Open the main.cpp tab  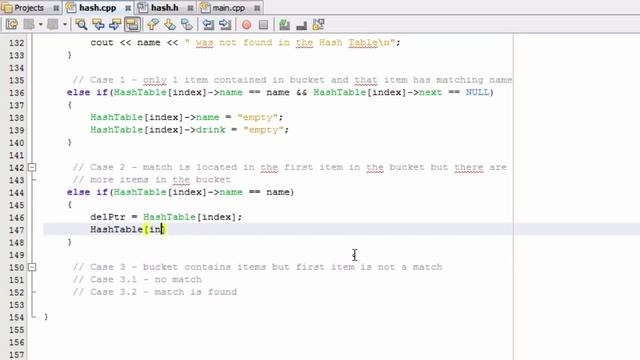coord(229,8)
